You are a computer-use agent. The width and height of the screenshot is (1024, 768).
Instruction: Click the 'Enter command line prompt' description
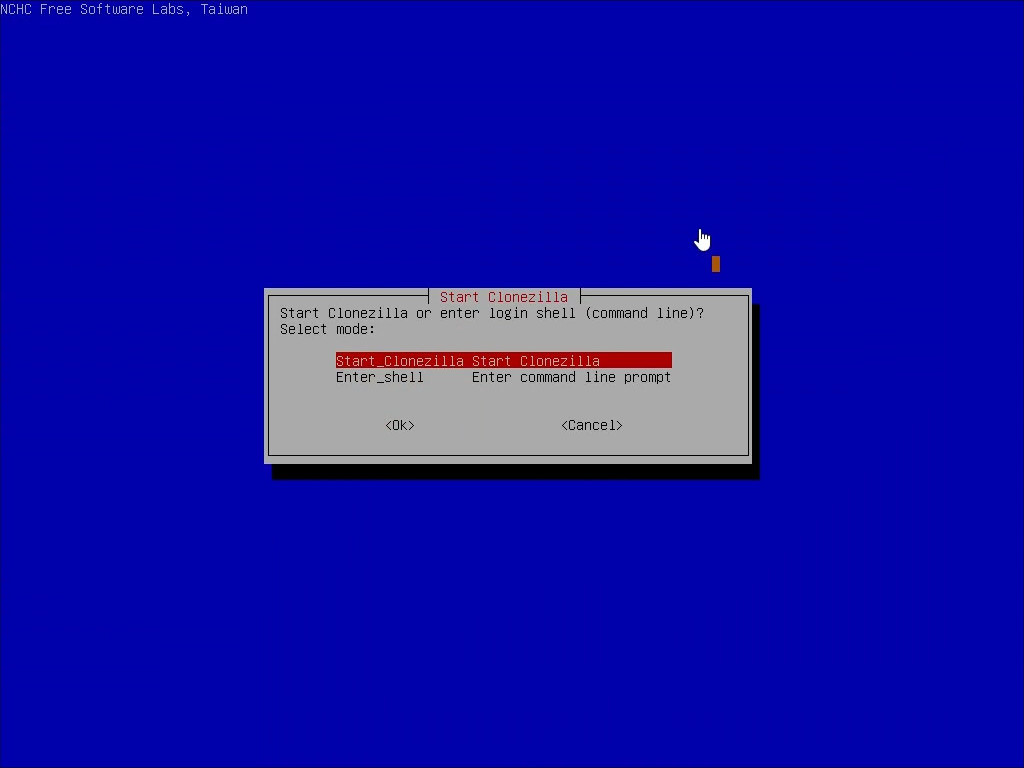(x=571, y=377)
